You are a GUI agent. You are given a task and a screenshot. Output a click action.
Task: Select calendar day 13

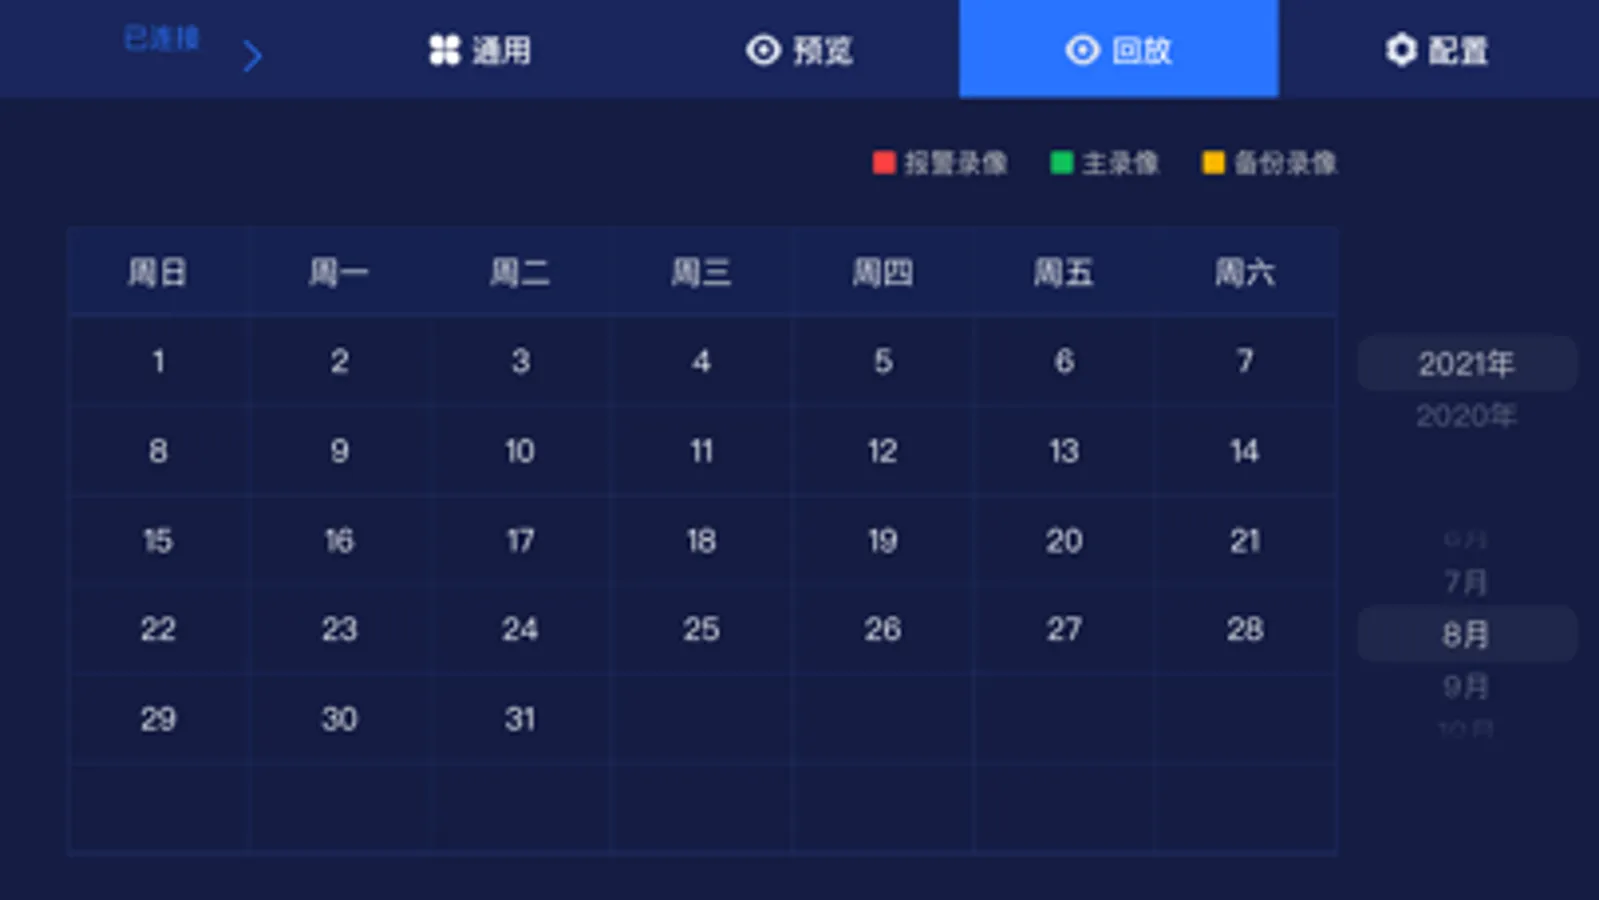pyautogui.click(x=1064, y=451)
